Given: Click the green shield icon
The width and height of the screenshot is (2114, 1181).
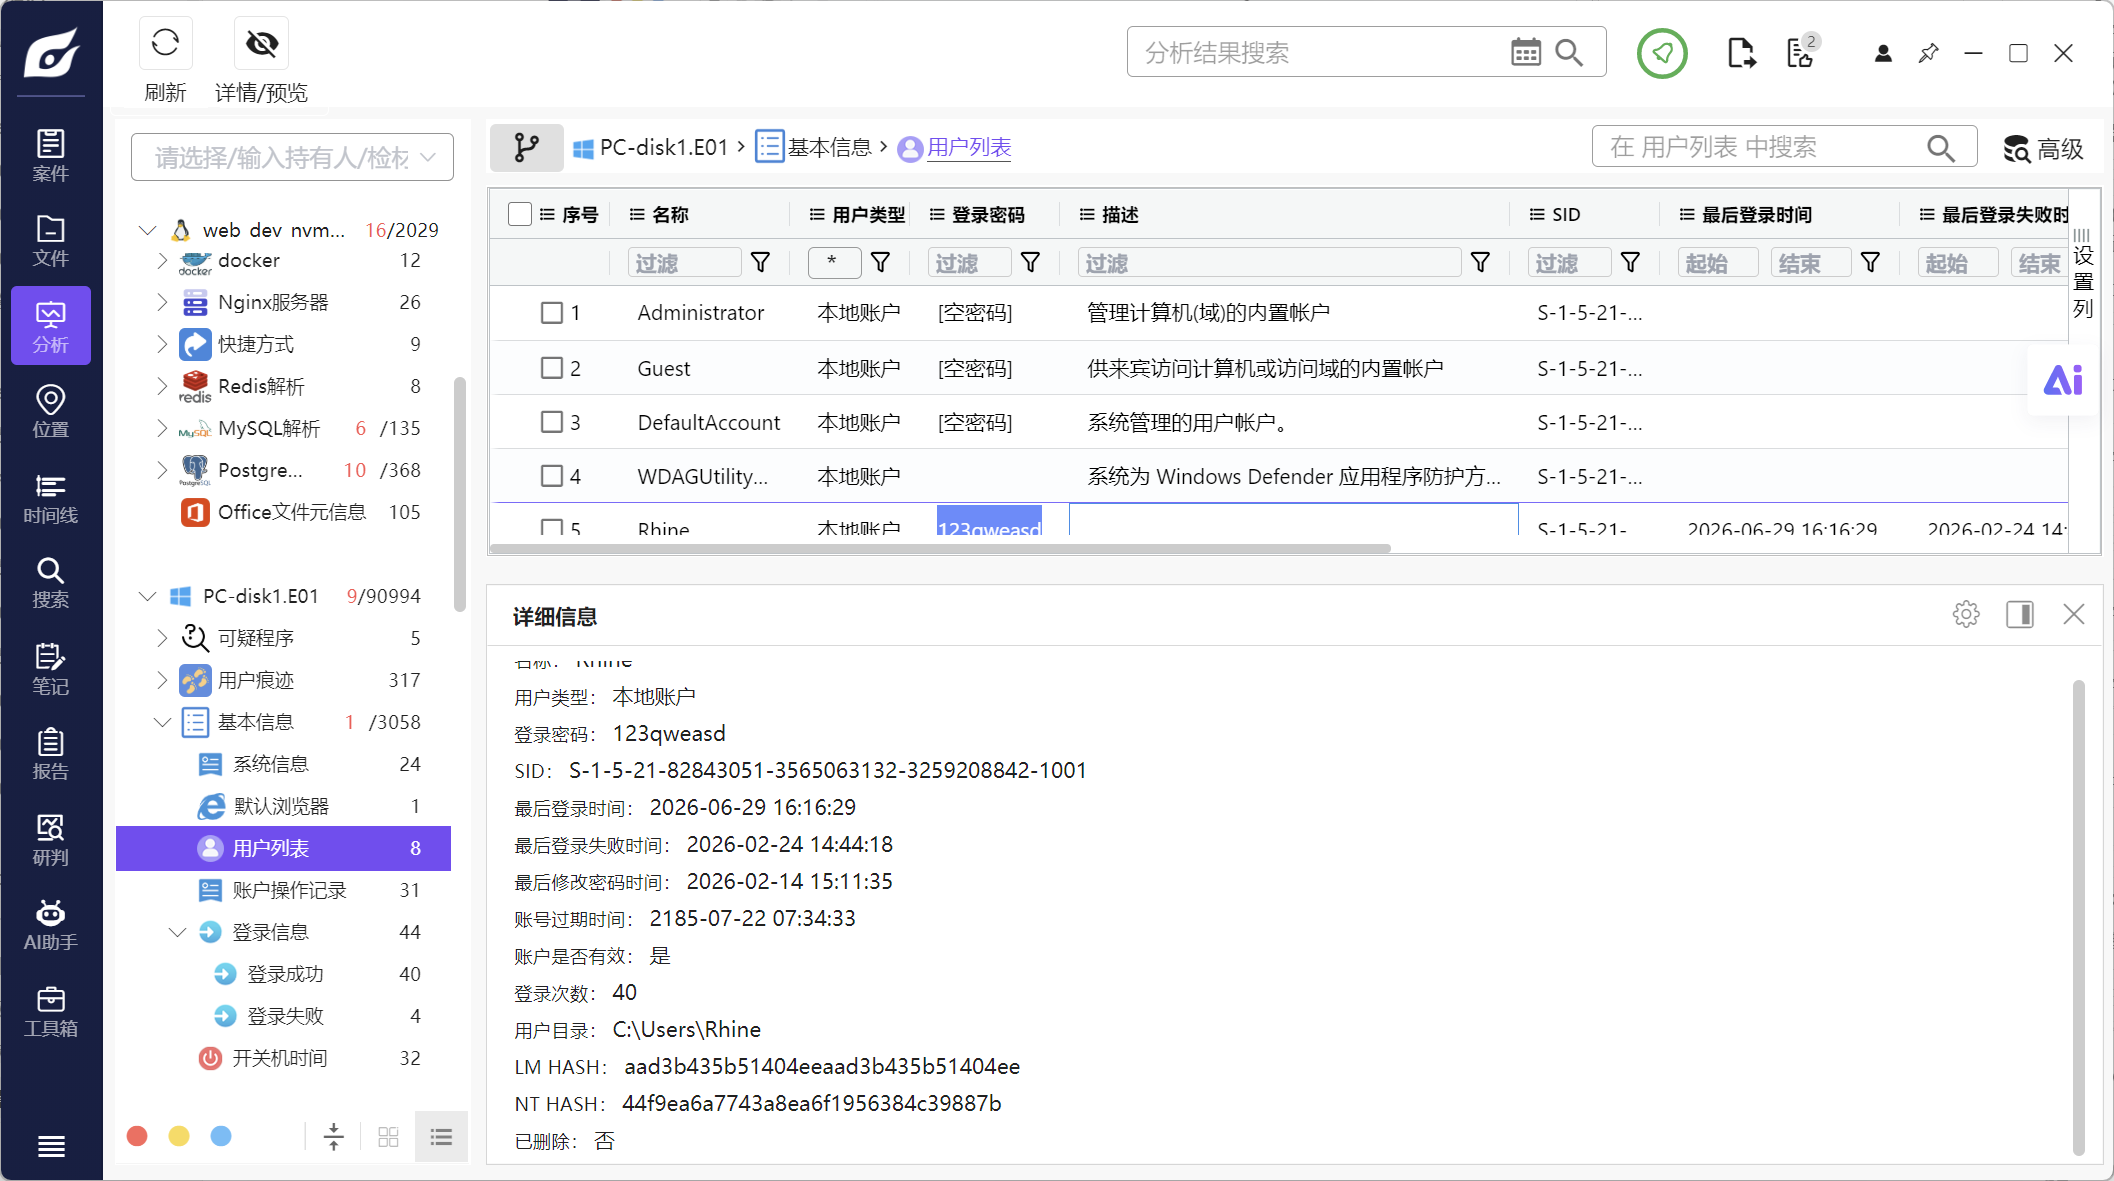Looking at the screenshot, I should (1662, 53).
